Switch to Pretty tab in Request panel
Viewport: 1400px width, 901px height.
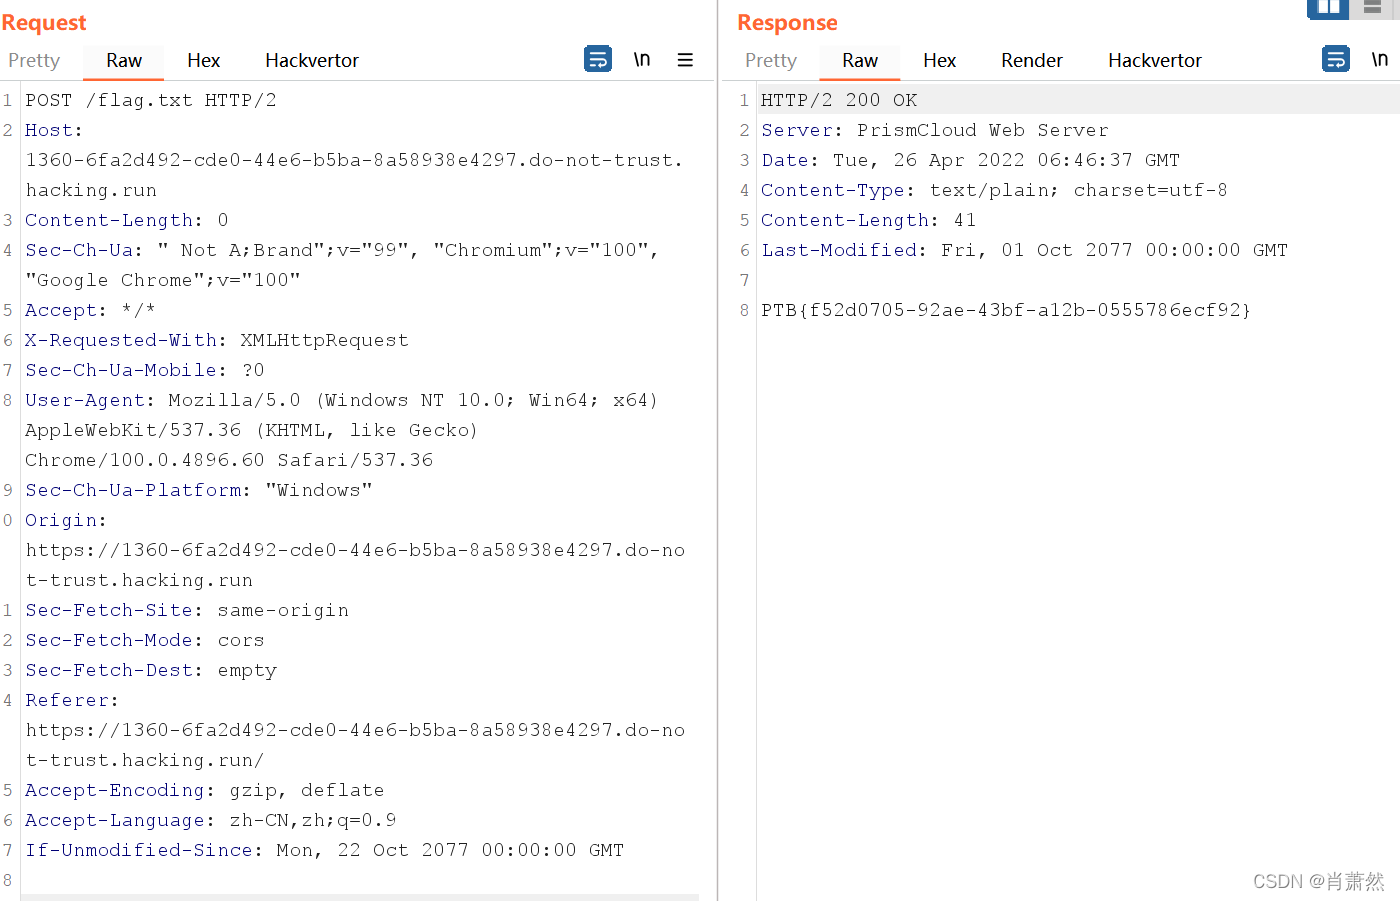click(x=34, y=60)
